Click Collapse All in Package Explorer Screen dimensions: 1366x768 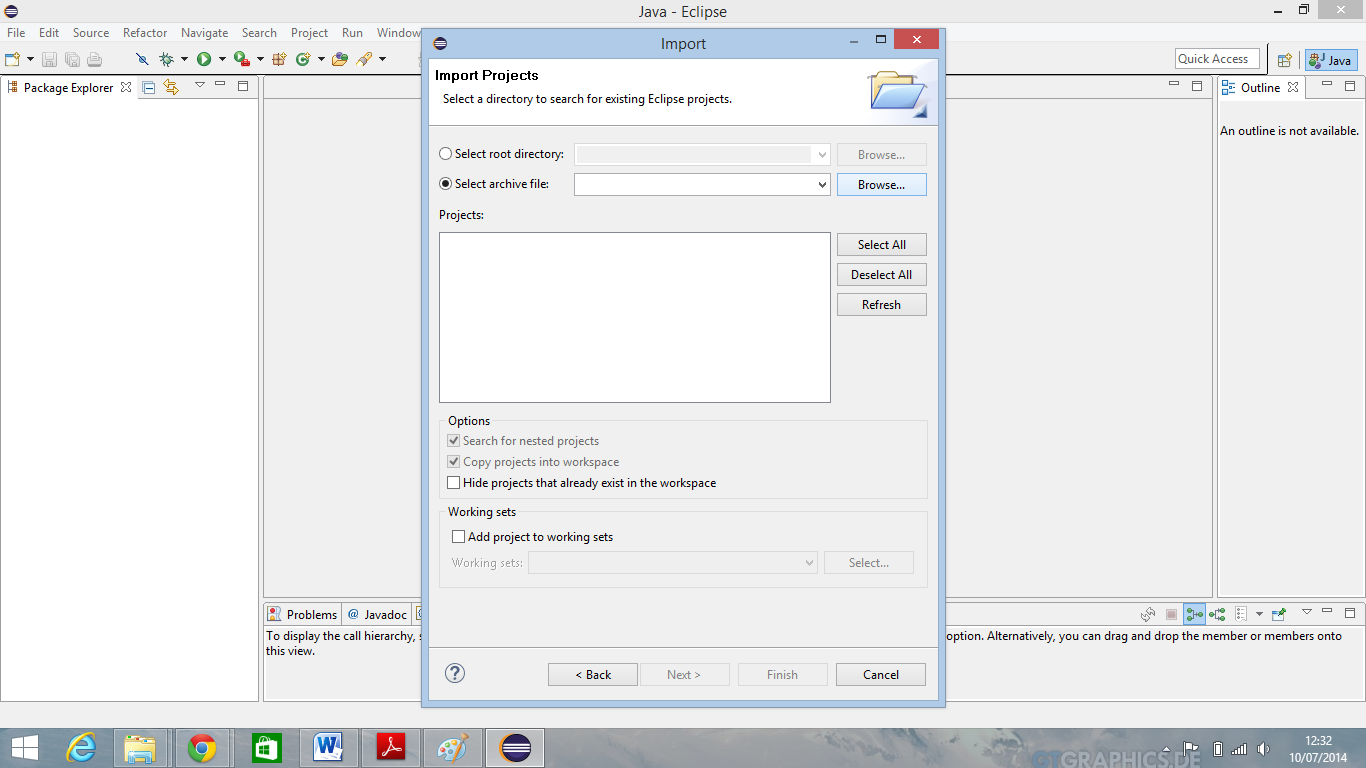(149, 87)
